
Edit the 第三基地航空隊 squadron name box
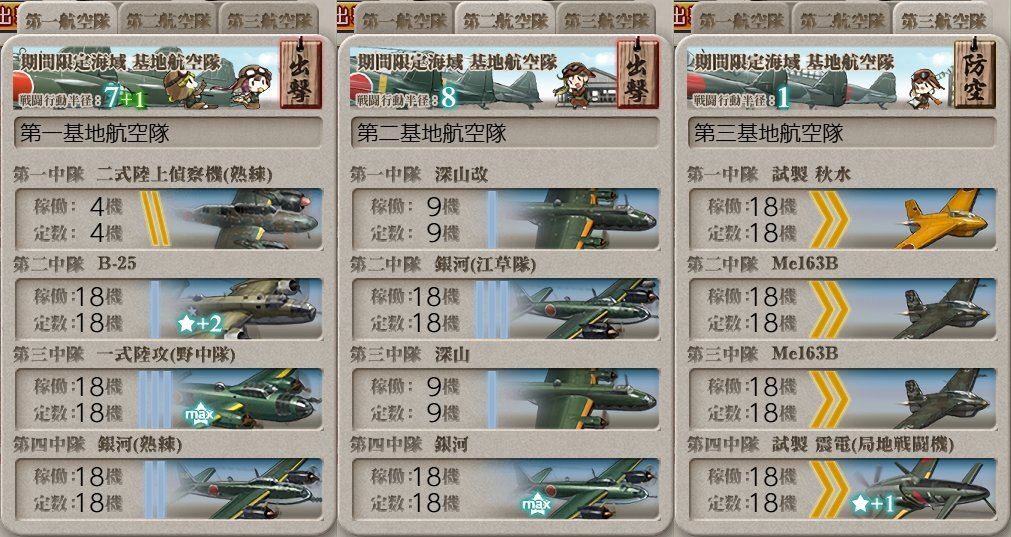tap(842, 133)
